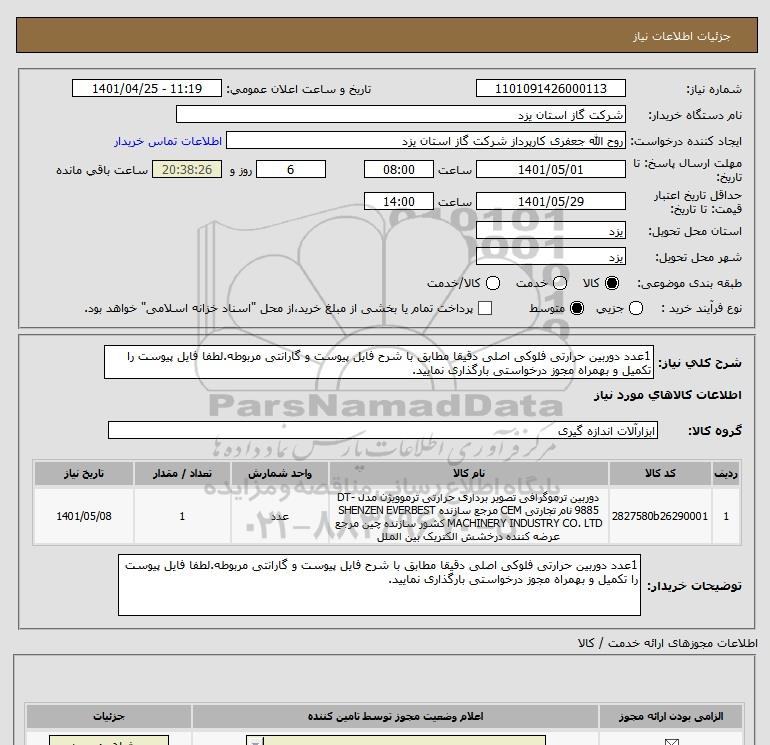
Task: Choose the جزیی purchase type radio
Action: pyautogui.click(x=636, y=308)
